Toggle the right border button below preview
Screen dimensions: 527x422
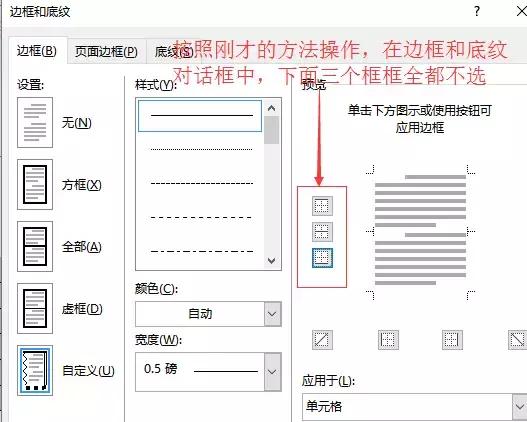coord(452,340)
